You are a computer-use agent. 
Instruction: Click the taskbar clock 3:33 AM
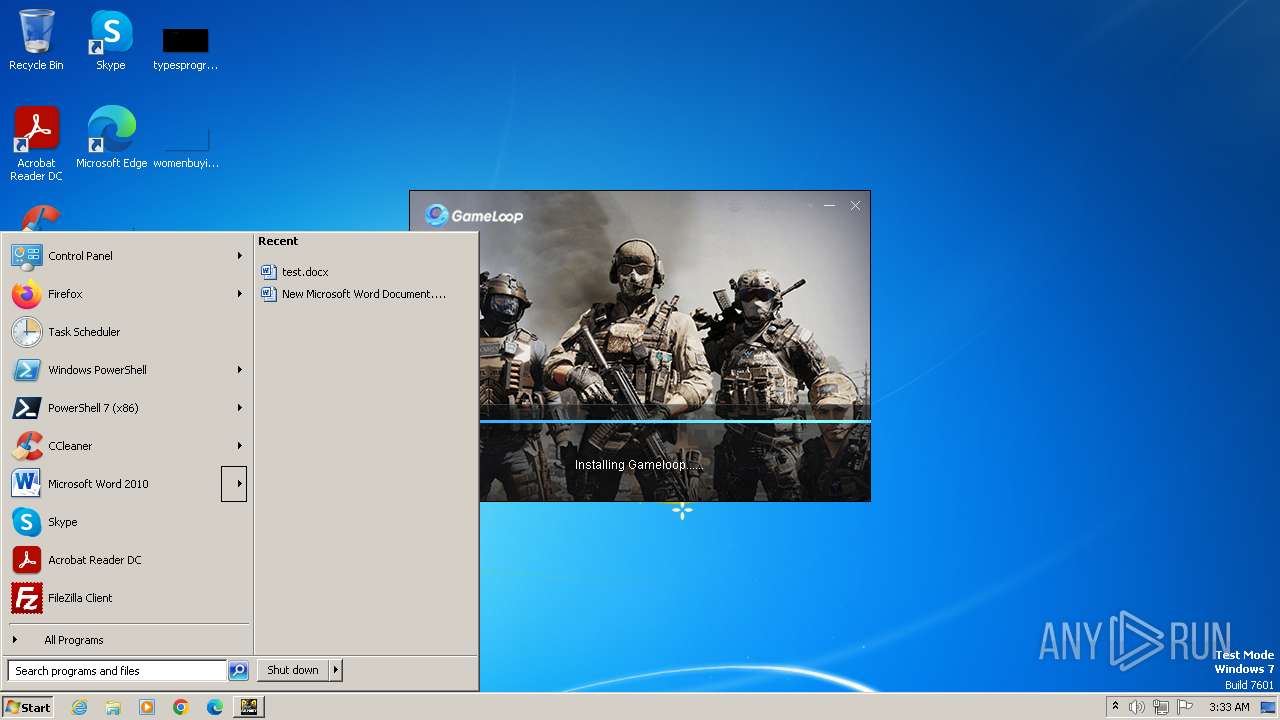tap(1229, 707)
